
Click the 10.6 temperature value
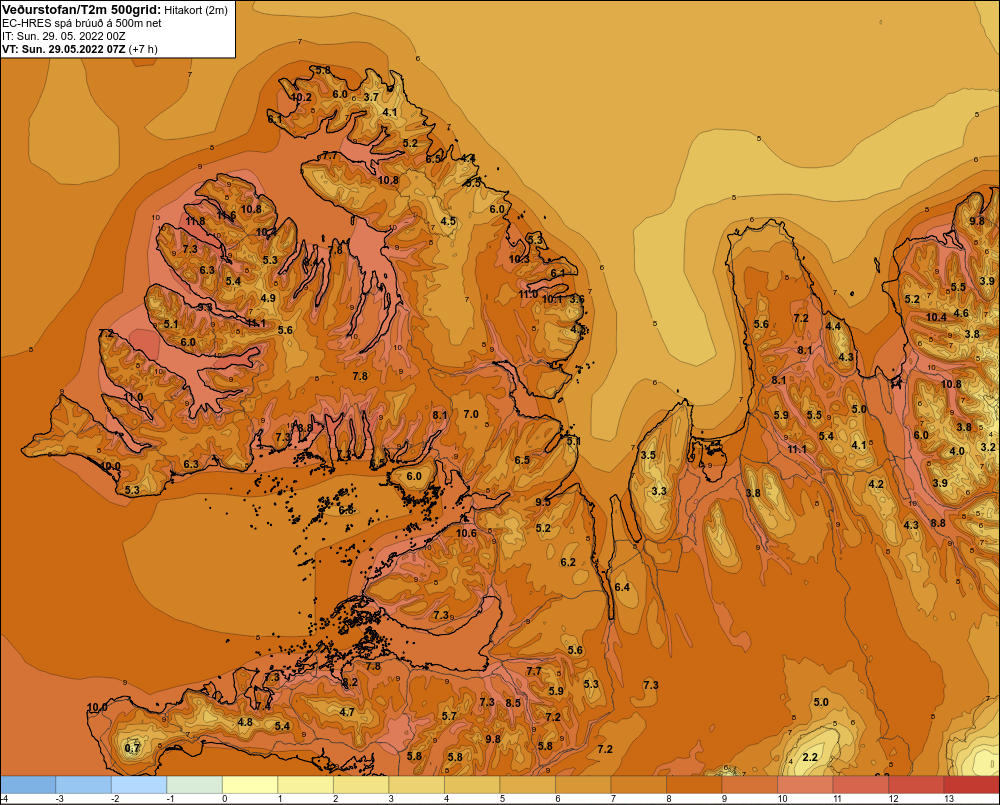(466, 533)
